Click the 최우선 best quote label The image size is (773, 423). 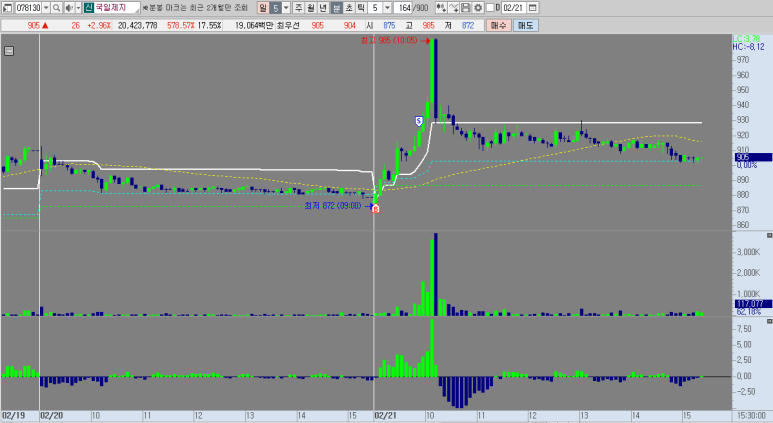[x=288, y=25]
